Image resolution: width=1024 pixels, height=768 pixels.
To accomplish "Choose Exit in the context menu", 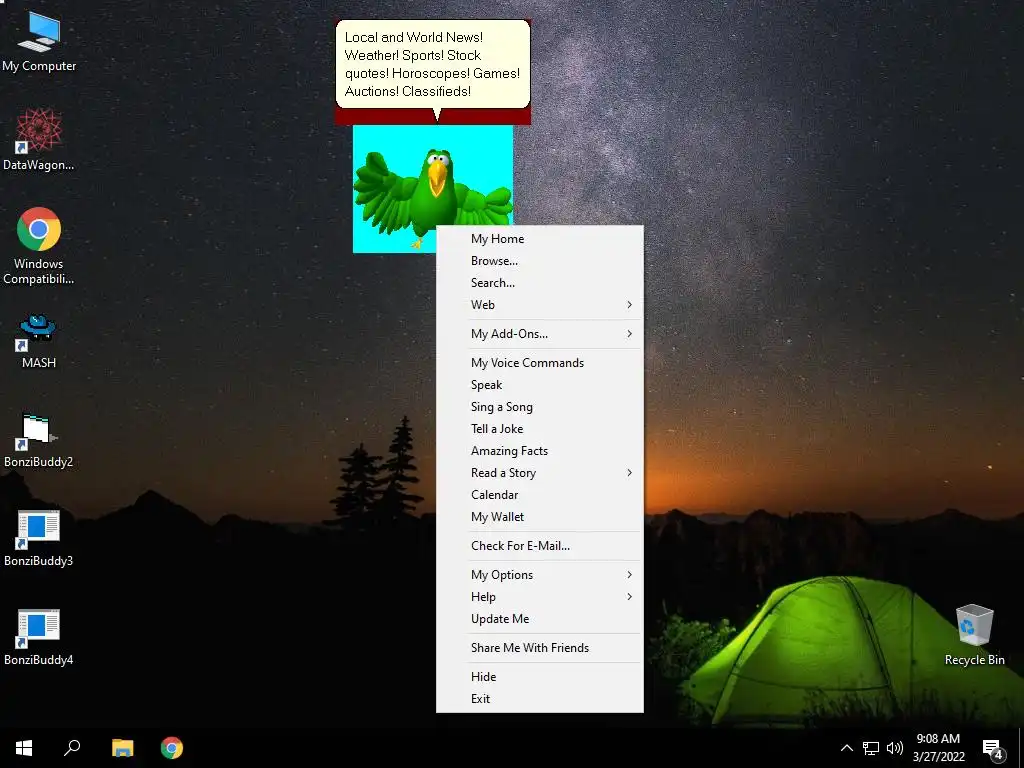I will pos(539,699).
